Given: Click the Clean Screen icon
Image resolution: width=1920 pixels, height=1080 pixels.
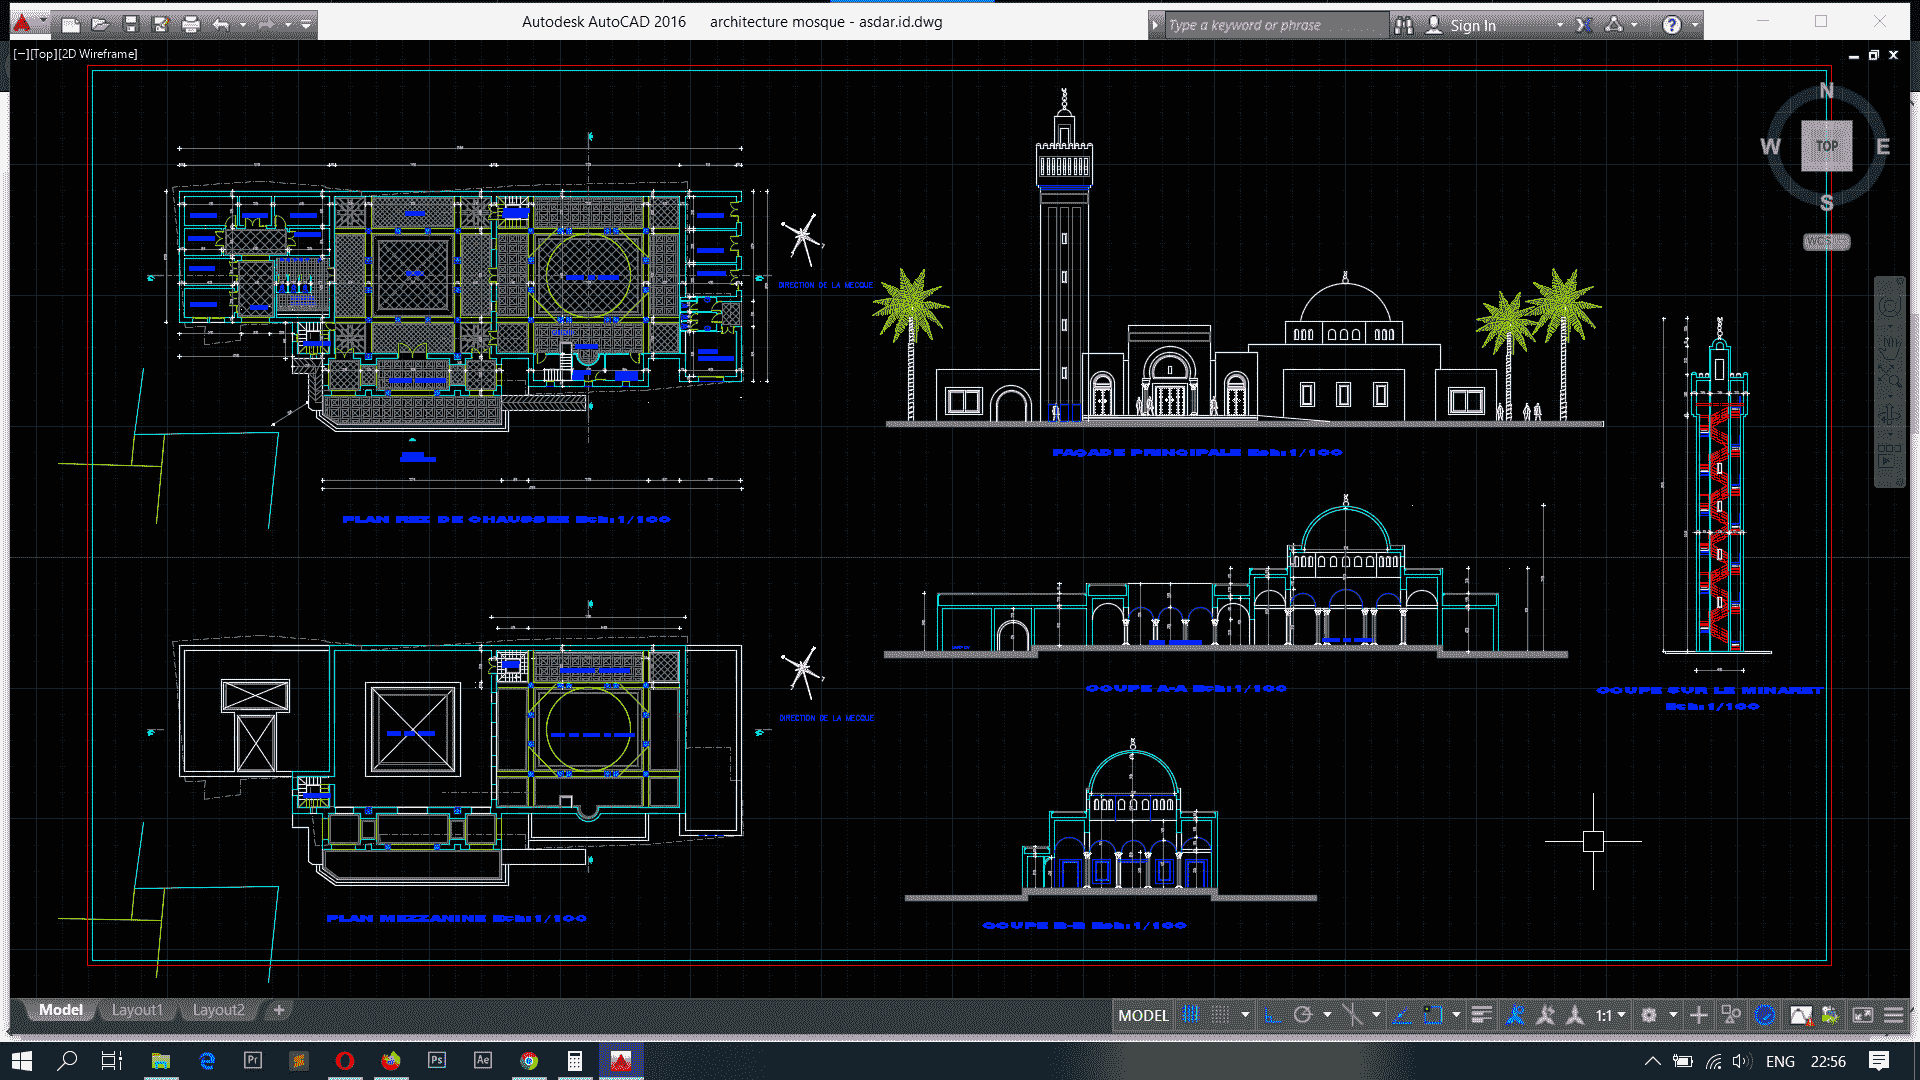Looking at the screenshot, I should coord(1862,1015).
